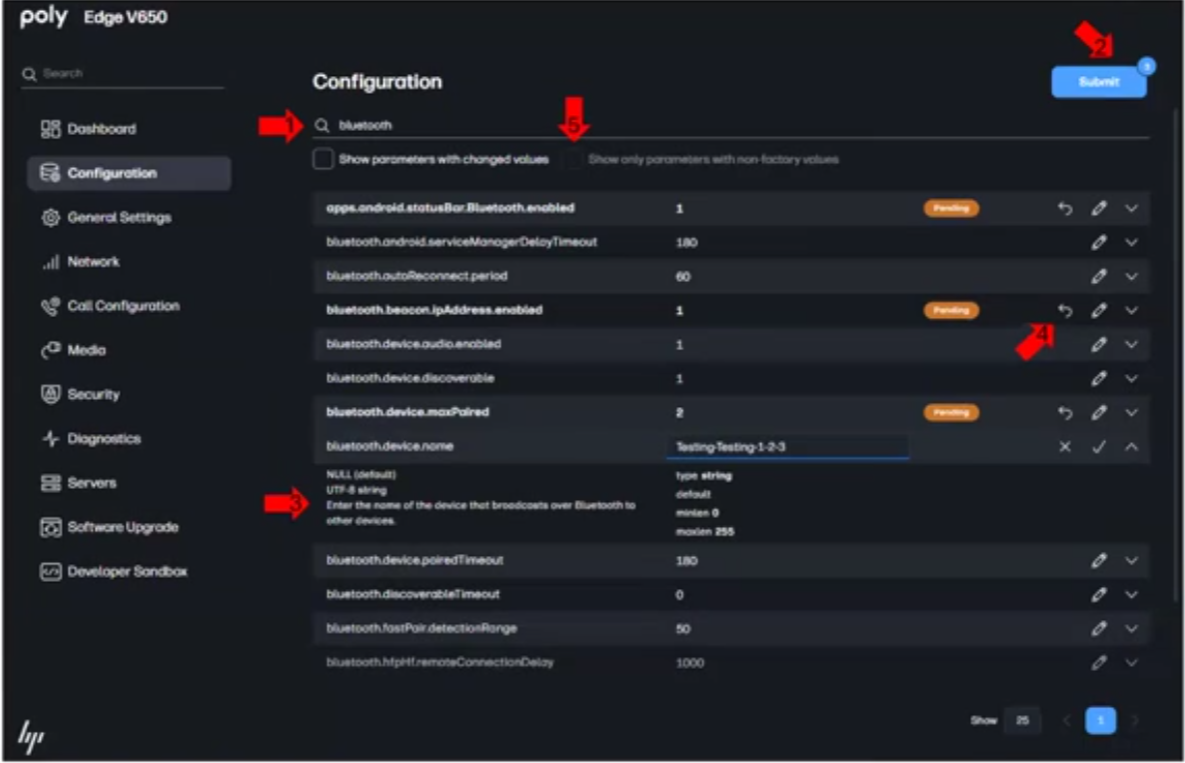Image resolution: width=1185 pixels, height=763 pixels.
Task: Enable Show only parameters with non-factory values checkbox
Action: [573, 159]
